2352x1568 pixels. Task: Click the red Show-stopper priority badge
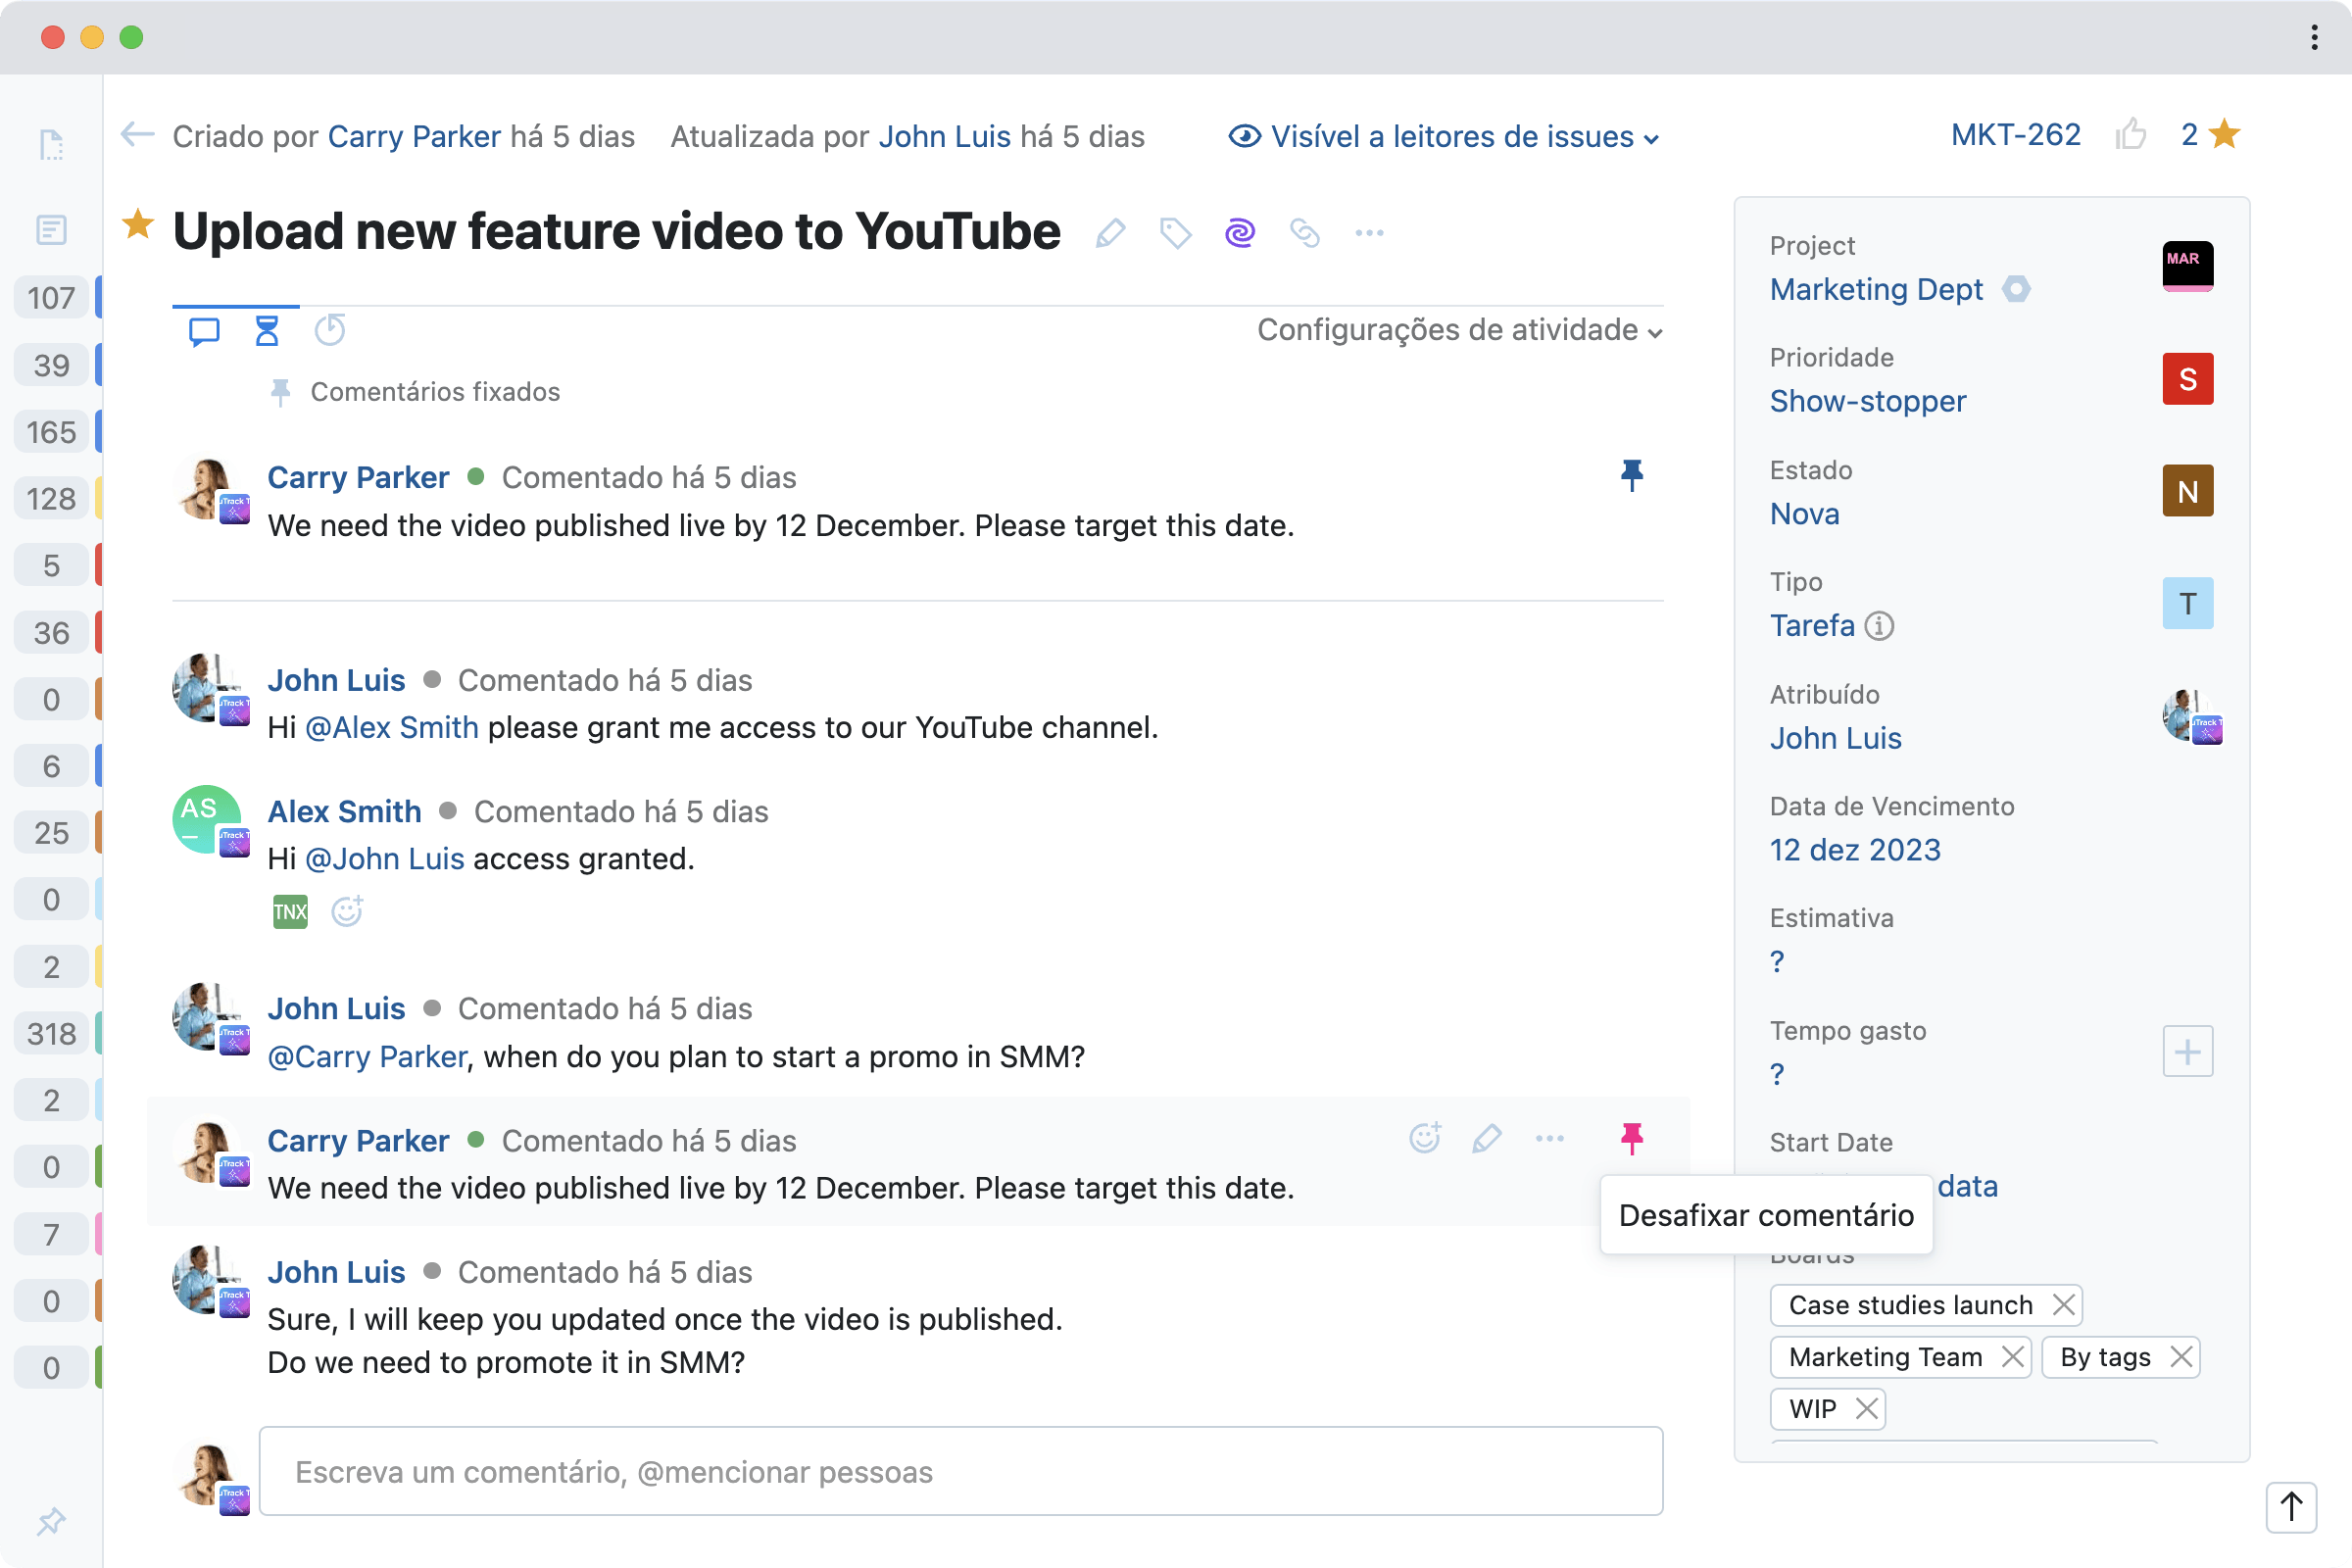[x=2187, y=379]
